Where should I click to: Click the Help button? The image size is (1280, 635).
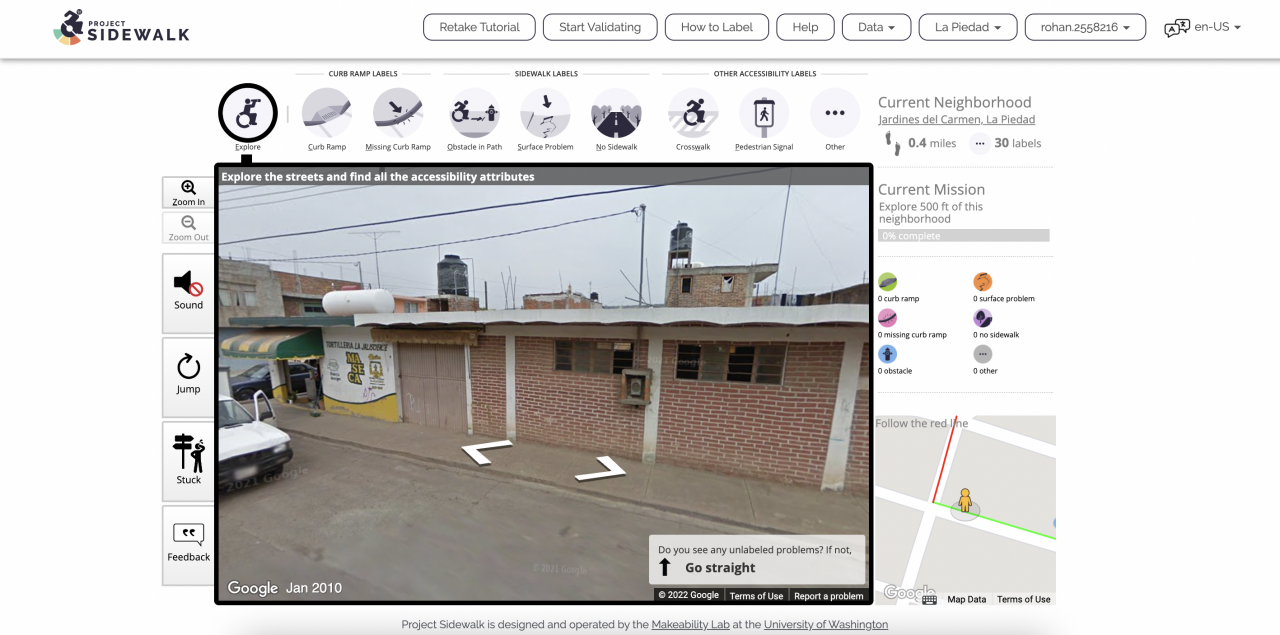pos(805,27)
